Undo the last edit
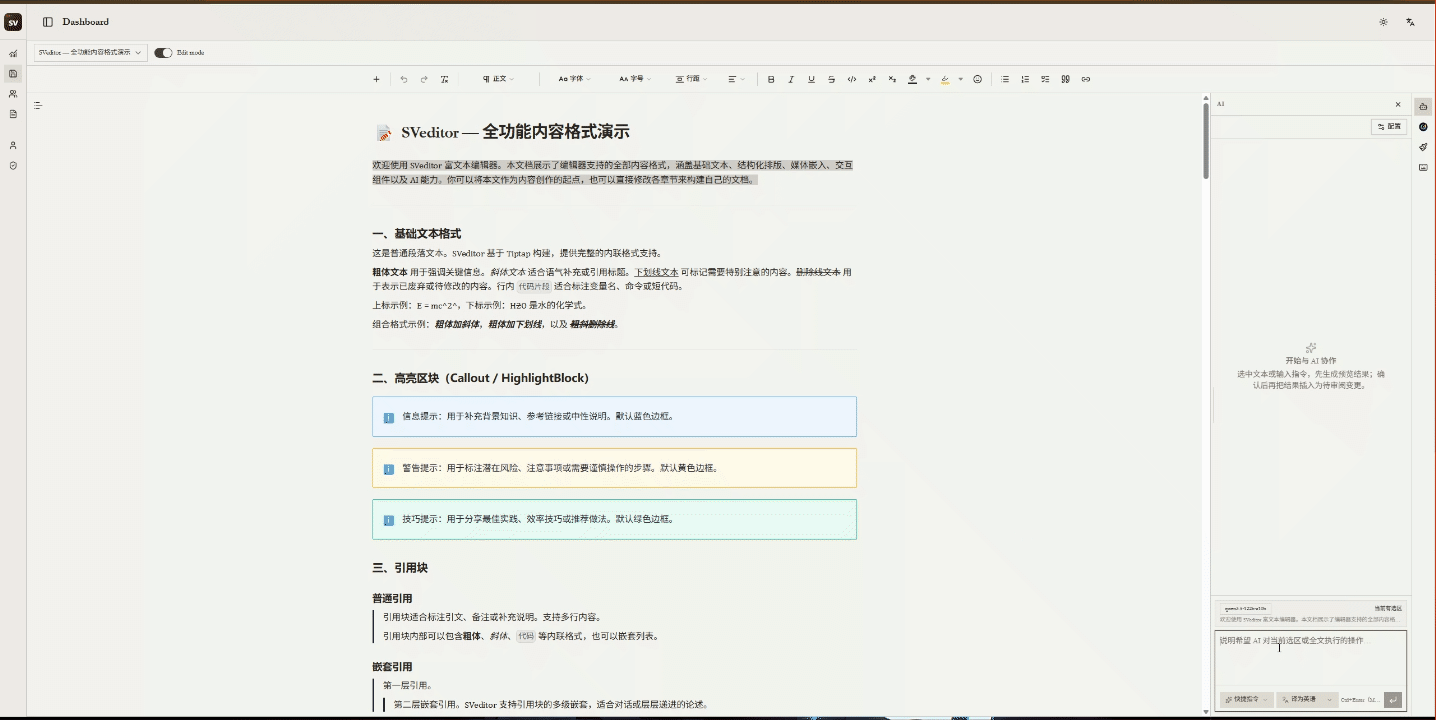This screenshot has width=1436, height=720. tap(404, 79)
